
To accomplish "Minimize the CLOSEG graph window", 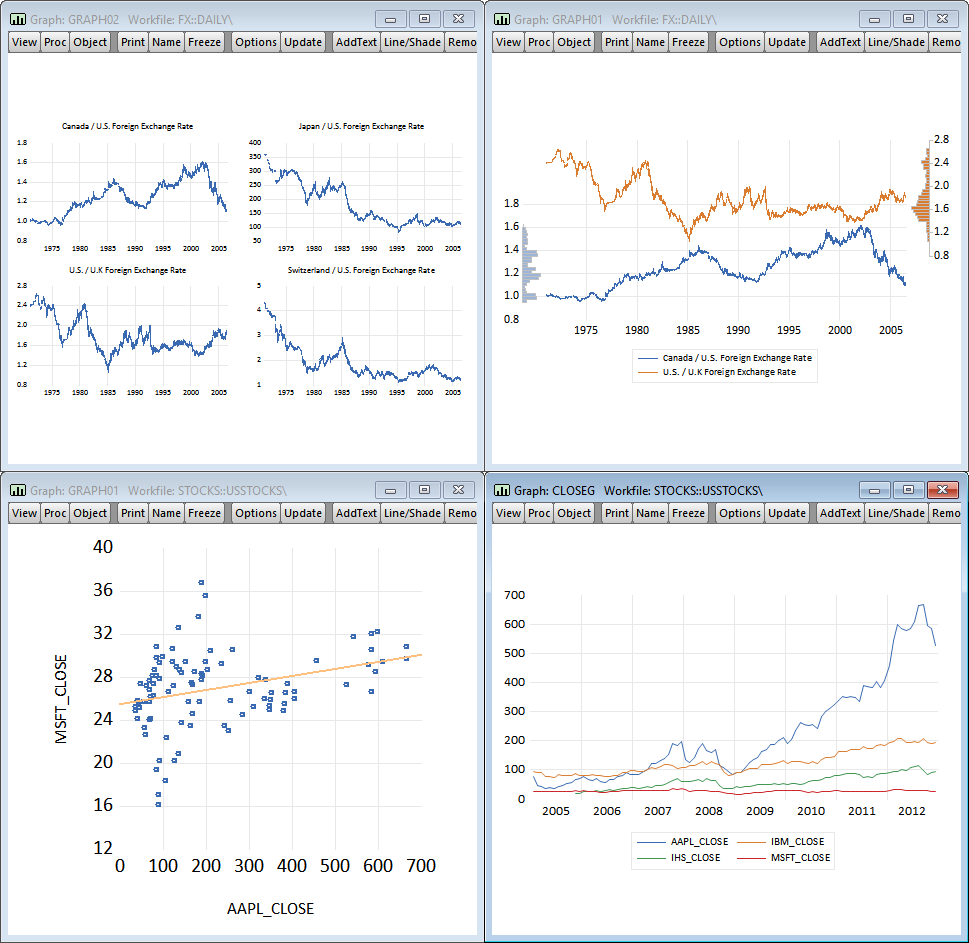I will 876,490.
